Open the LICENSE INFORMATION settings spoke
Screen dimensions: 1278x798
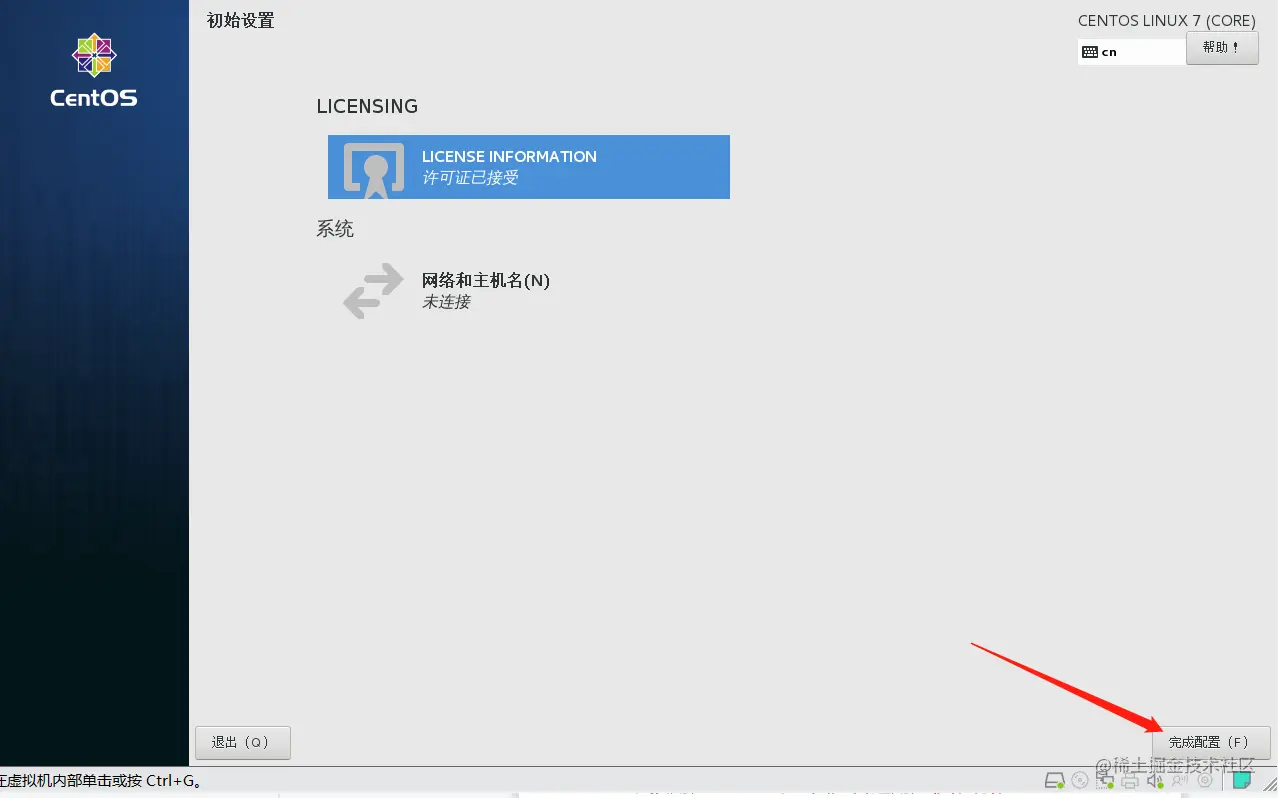[528, 167]
